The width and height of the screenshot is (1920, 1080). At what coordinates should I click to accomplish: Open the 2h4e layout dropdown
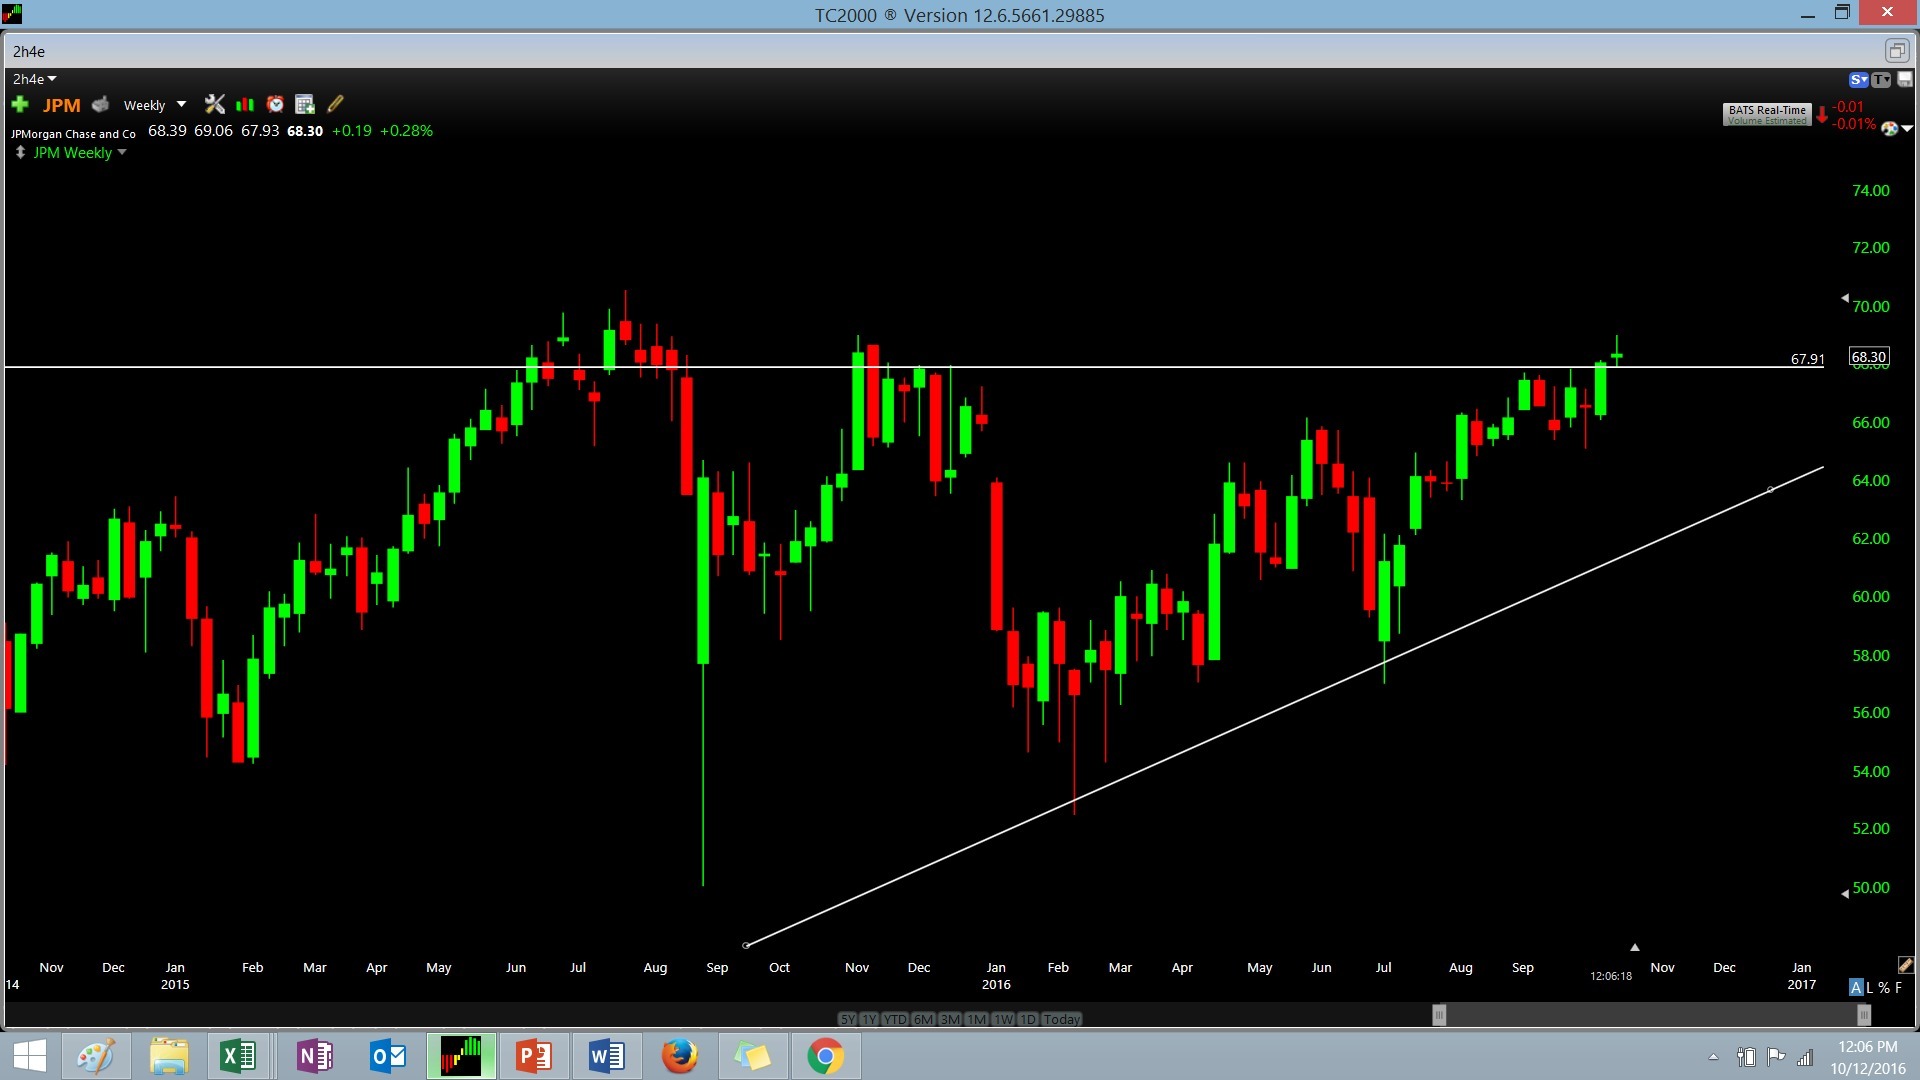click(35, 79)
